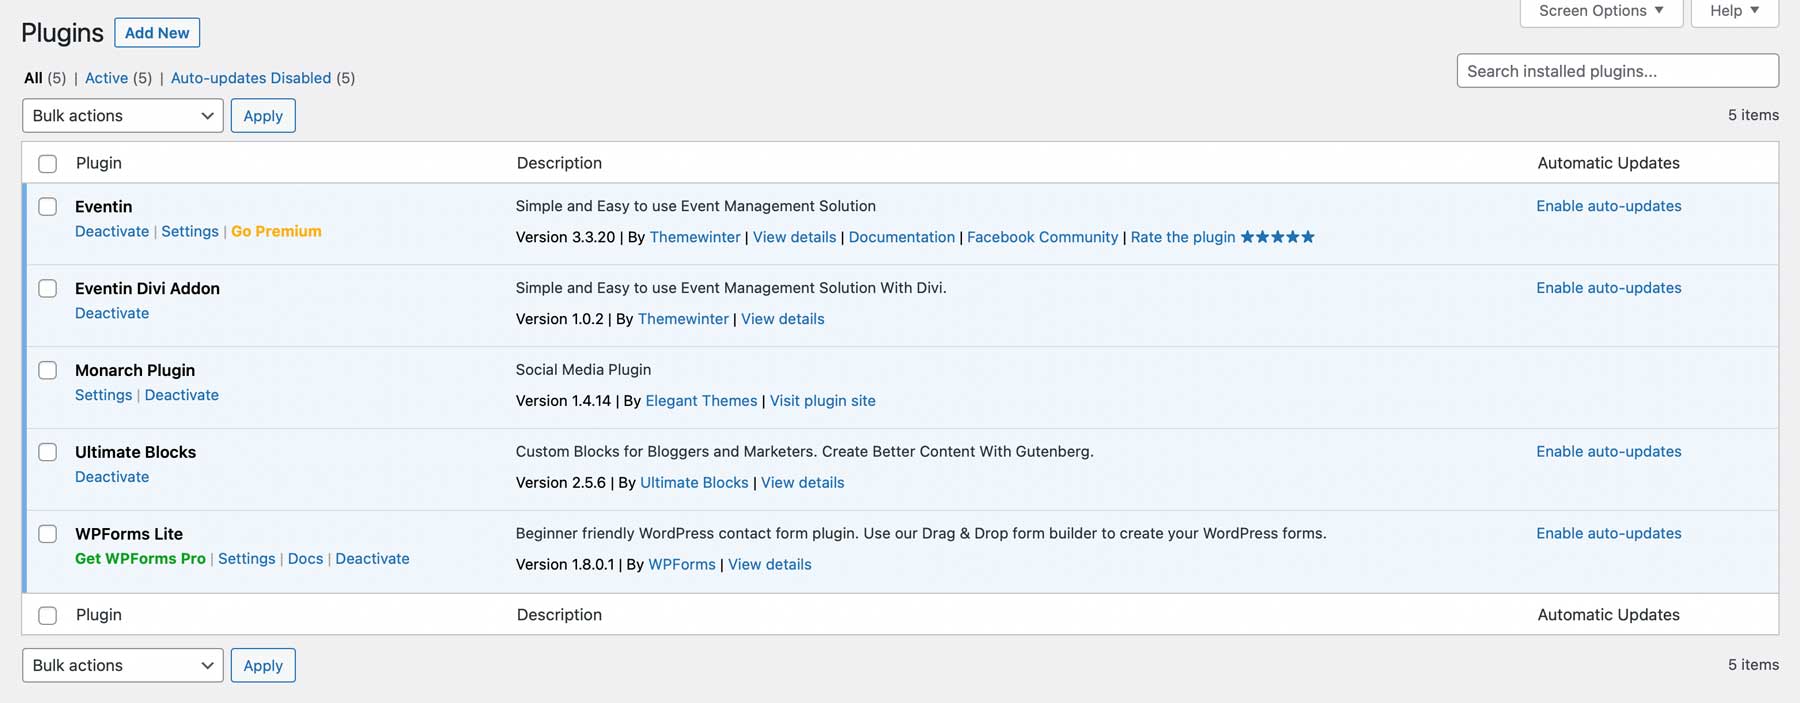The height and width of the screenshot is (703, 1800).
Task: Click the bottom Apply button
Action: (263, 666)
